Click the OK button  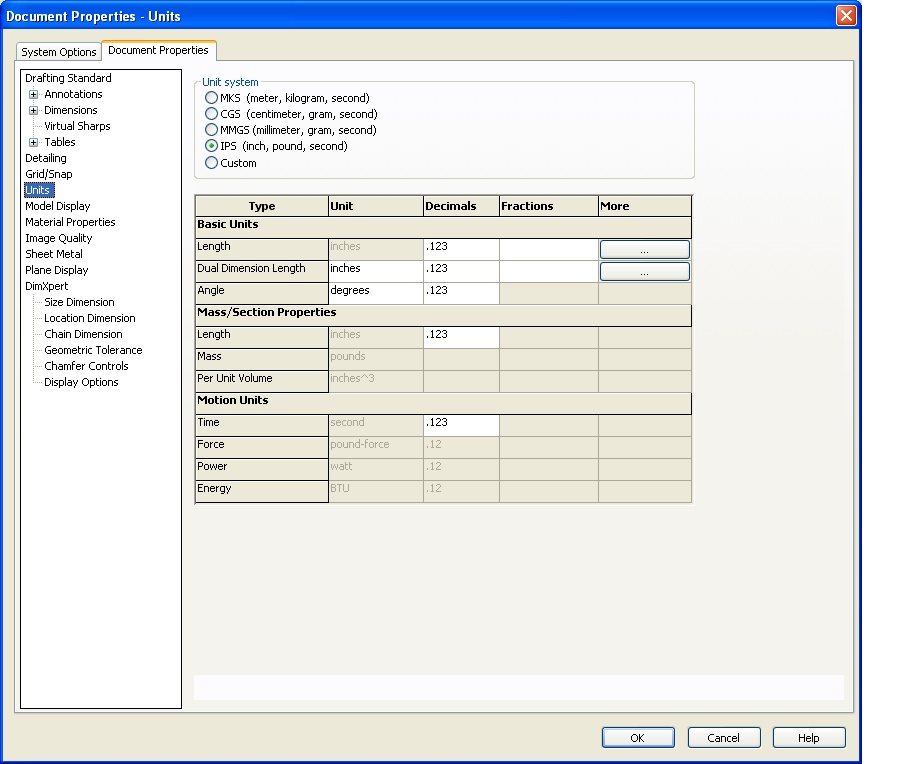[x=638, y=737]
